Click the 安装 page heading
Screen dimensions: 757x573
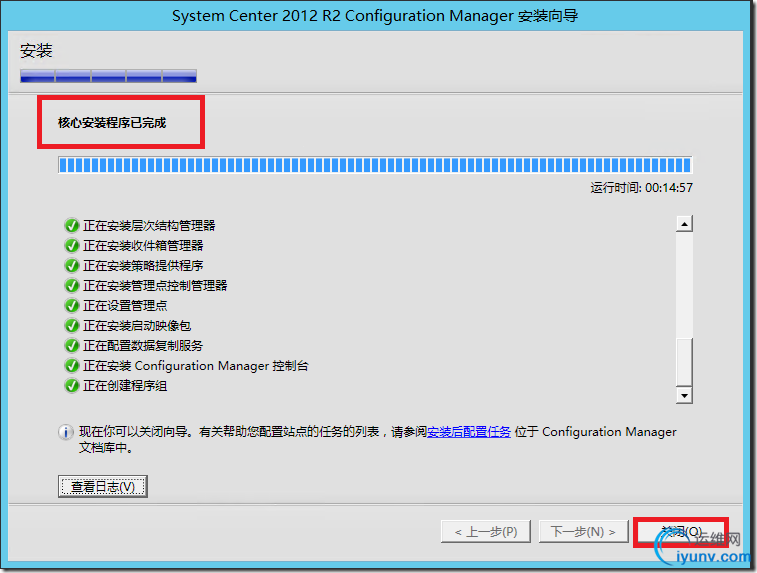tap(36, 51)
